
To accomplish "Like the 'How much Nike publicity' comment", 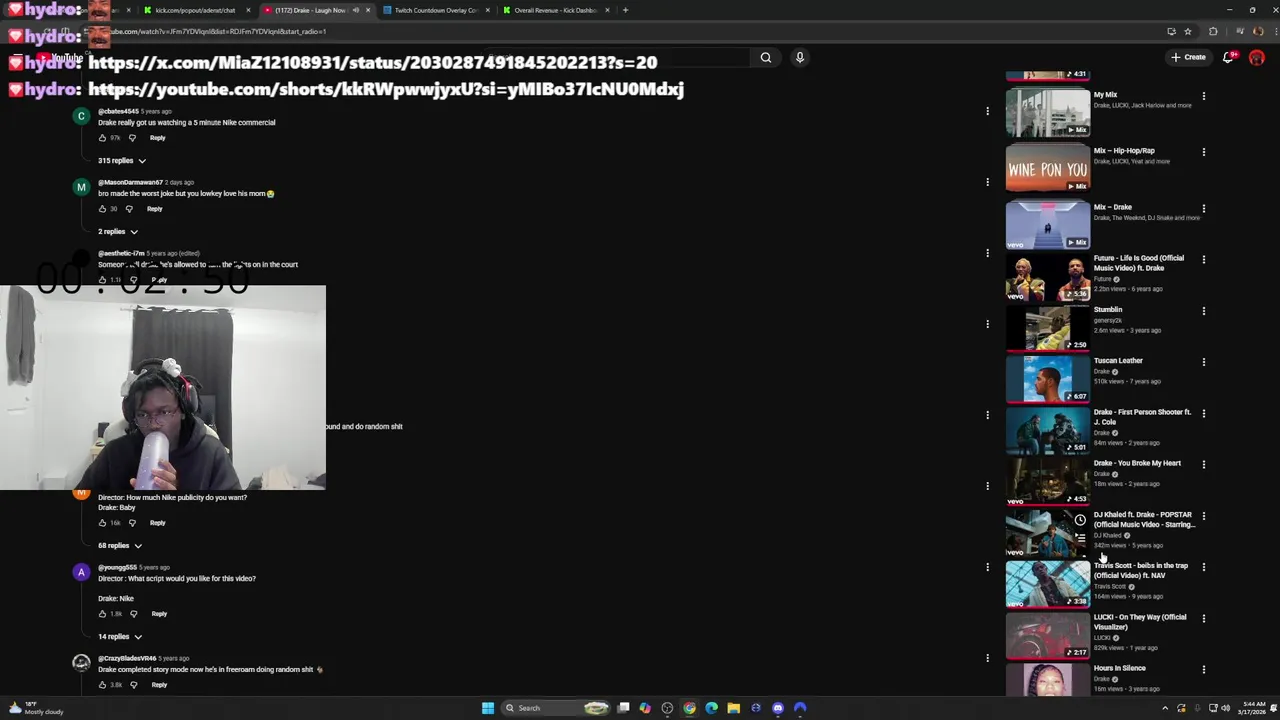I will tap(102, 523).
